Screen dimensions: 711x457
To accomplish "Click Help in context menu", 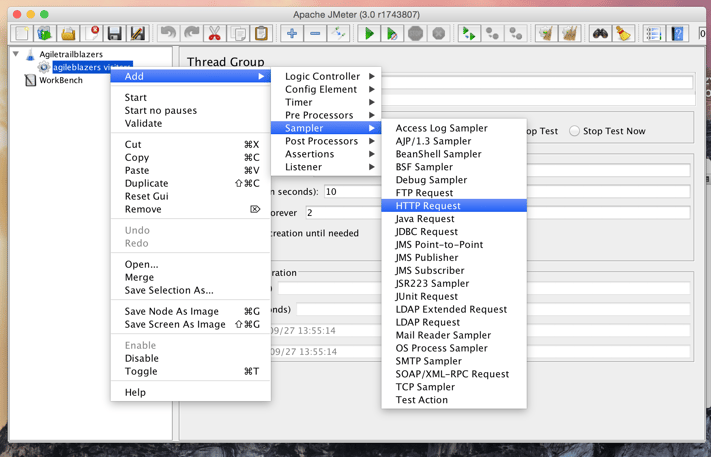I will 190,393.
